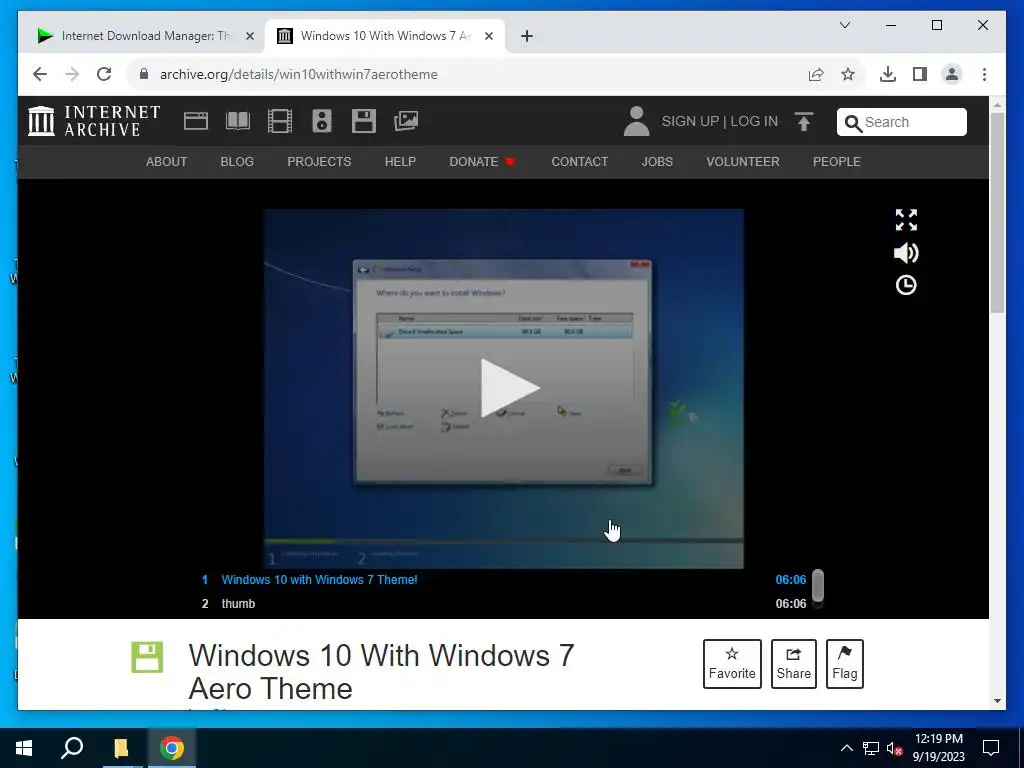Open the Texts book icon
This screenshot has height=768, width=1024.
click(238, 121)
